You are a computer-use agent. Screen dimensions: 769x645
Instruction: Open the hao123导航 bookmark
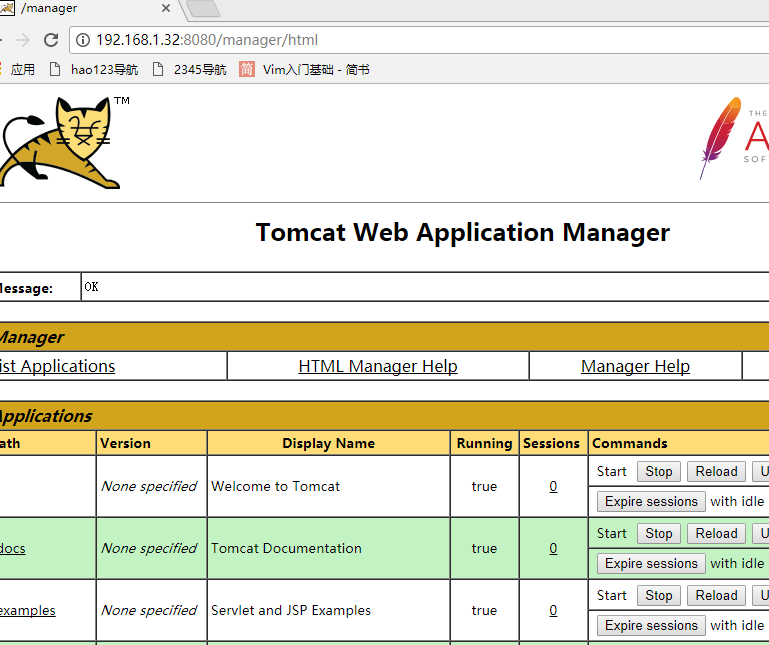94,70
